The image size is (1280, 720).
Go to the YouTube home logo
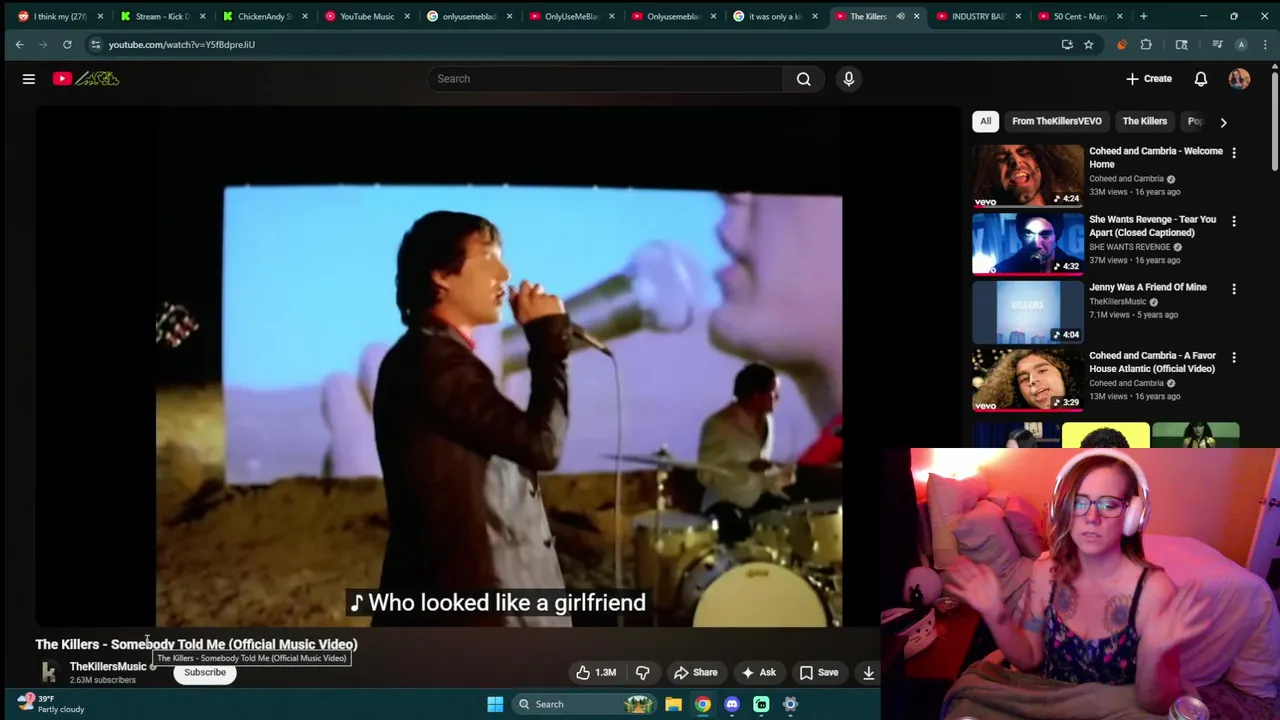tap(86, 79)
